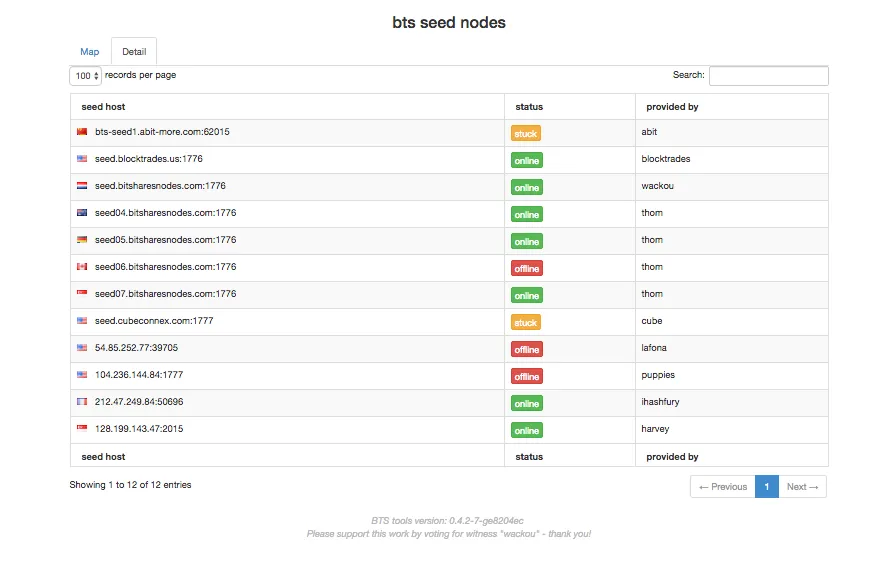Click the stuck badge for bts-seed1.abit-more.com
This screenshot has width=883, height=566.
[525, 133]
